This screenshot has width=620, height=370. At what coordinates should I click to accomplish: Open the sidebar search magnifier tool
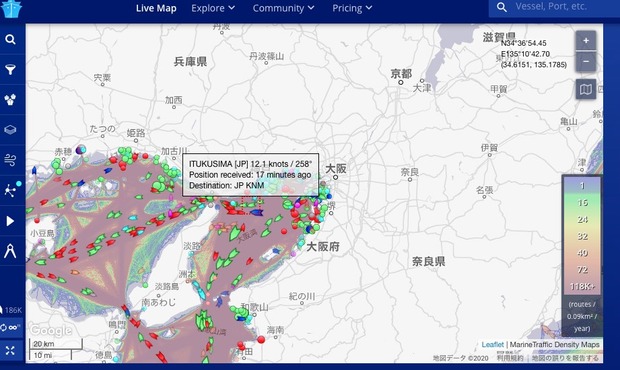tap(10, 40)
